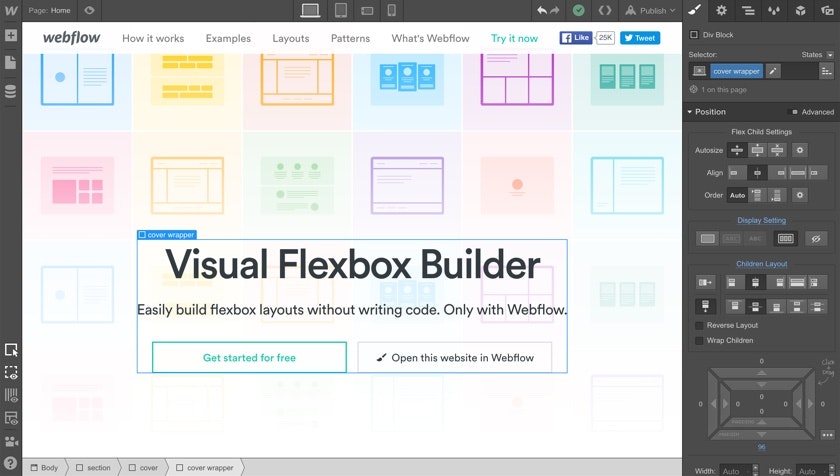Open the selector inheritance menu icon
The height and width of the screenshot is (476, 840).
tap(827, 71)
